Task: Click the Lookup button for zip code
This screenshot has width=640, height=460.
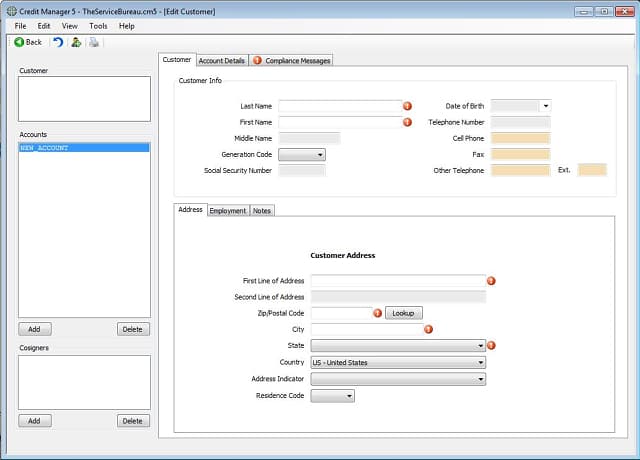Action: click(404, 313)
